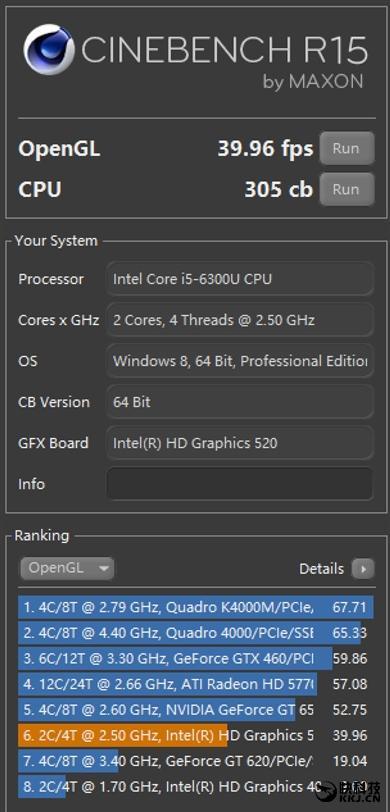Screen dimensions: 390x812
Task: Click the Cinebench sphere logo icon
Action: tap(49, 50)
